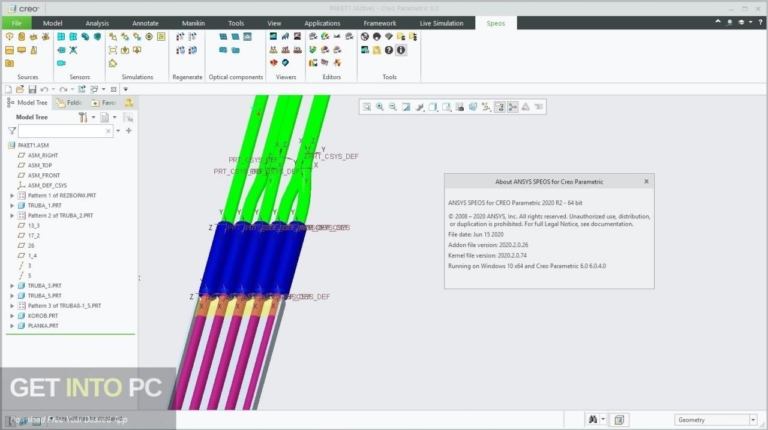Viewport: 768px width, 430px height.
Task: Expand PLANKA.PRT node
Action: (x=12, y=326)
